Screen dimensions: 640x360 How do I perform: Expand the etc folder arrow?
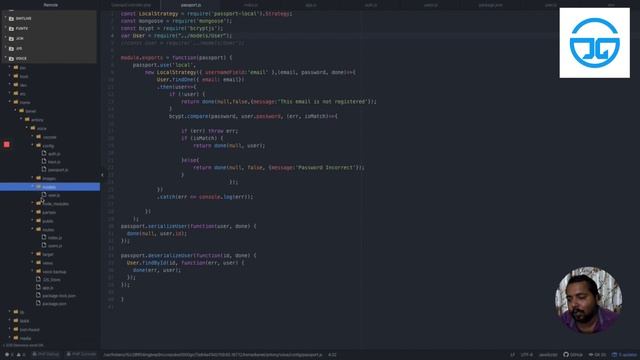tap(10, 93)
